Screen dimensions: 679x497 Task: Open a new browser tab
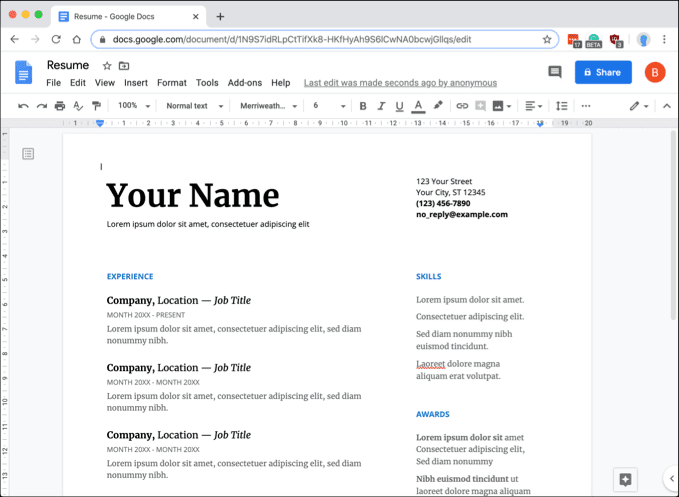[x=220, y=16]
